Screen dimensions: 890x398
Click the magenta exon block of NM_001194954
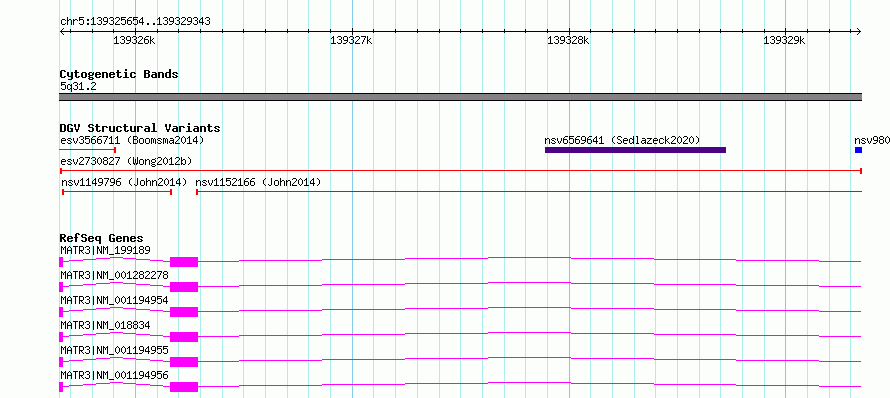click(x=184, y=312)
